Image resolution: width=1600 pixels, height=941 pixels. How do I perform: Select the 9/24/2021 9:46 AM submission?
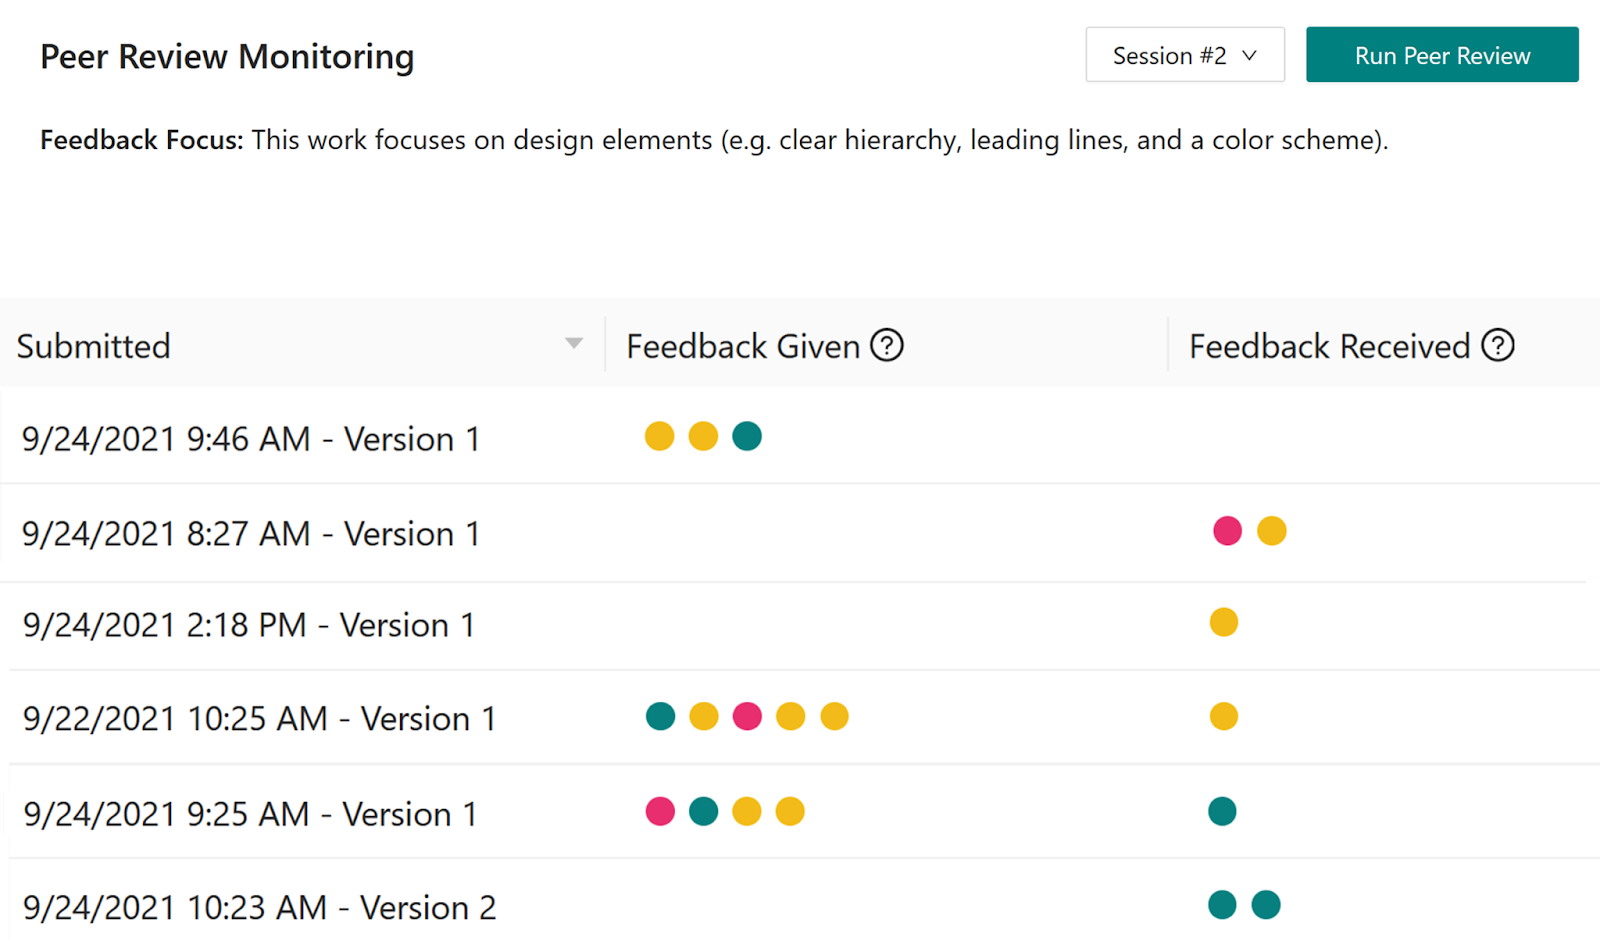click(251, 439)
